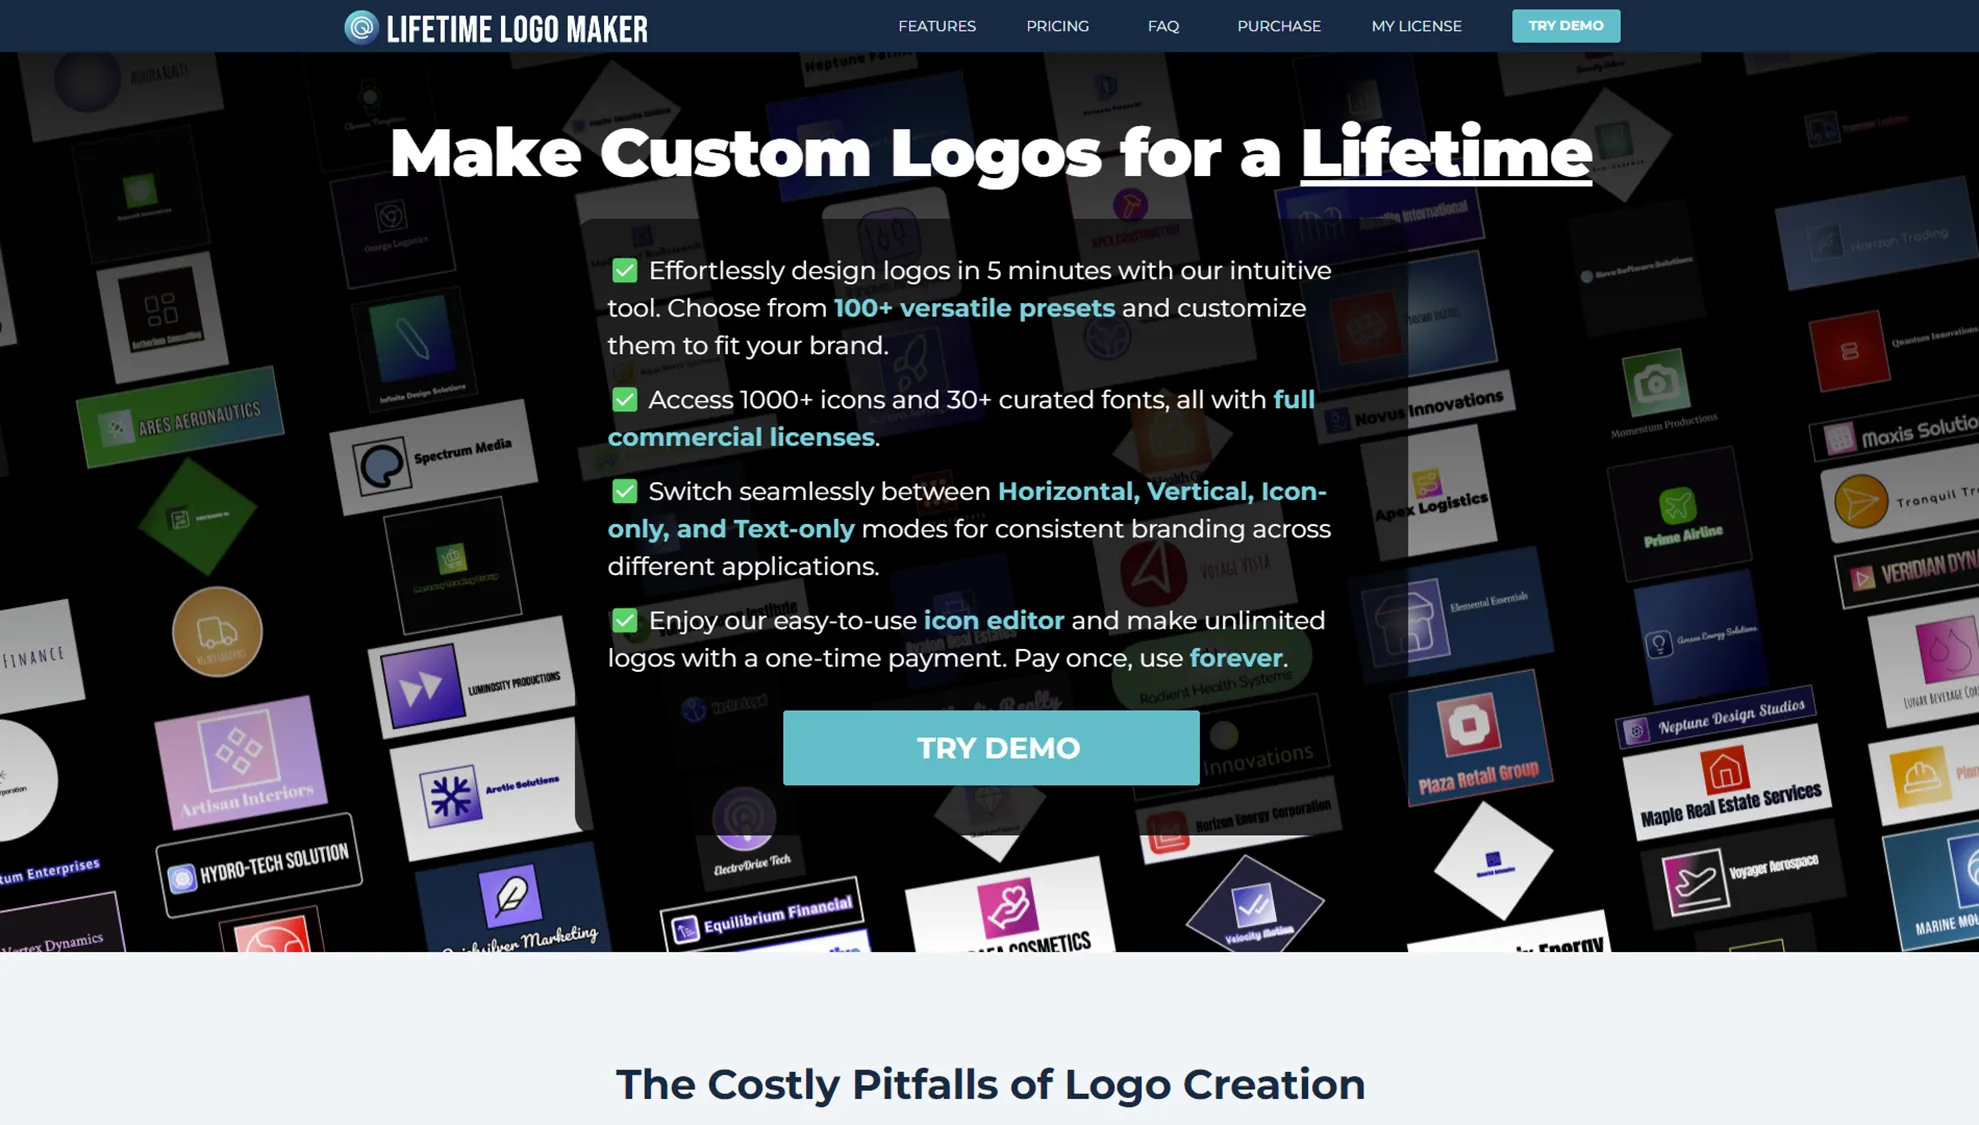Viewport: 1979px width, 1125px height.
Task: Click the orange delivery truck circle logo
Action: click(217, 631)
